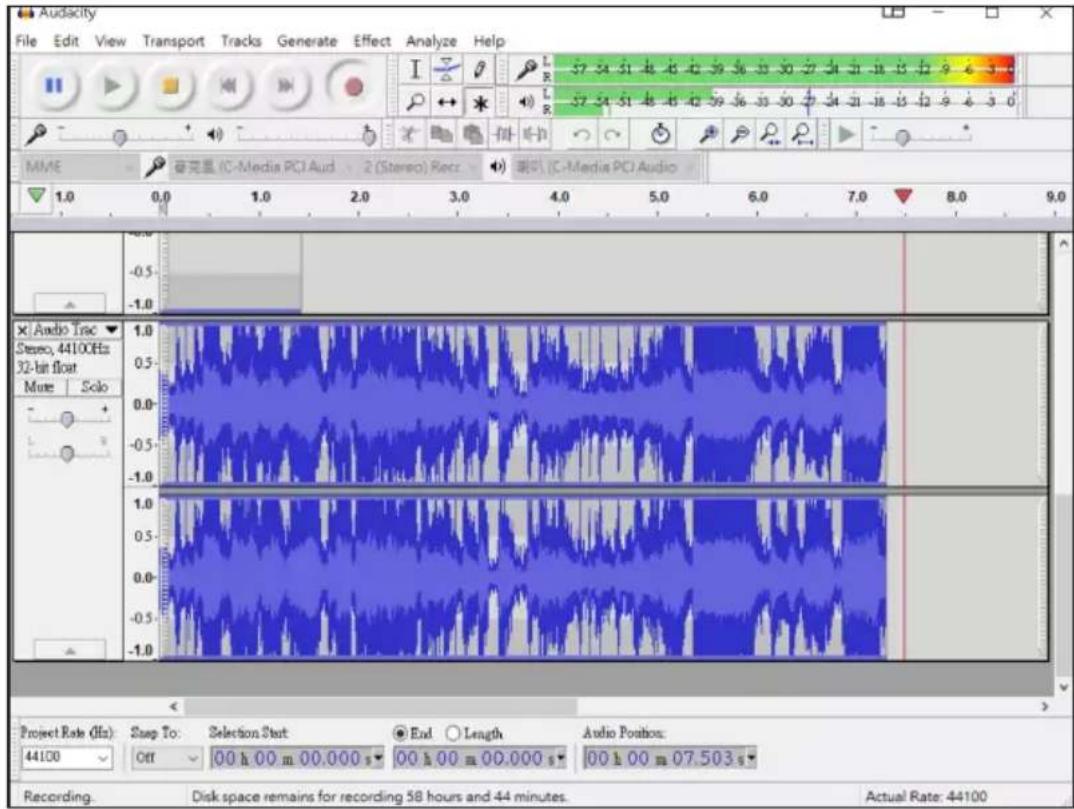Image resolution: width=1074 pixels, height=809 pixels.
Task: Click the red Record button
Action: (352, 86)
